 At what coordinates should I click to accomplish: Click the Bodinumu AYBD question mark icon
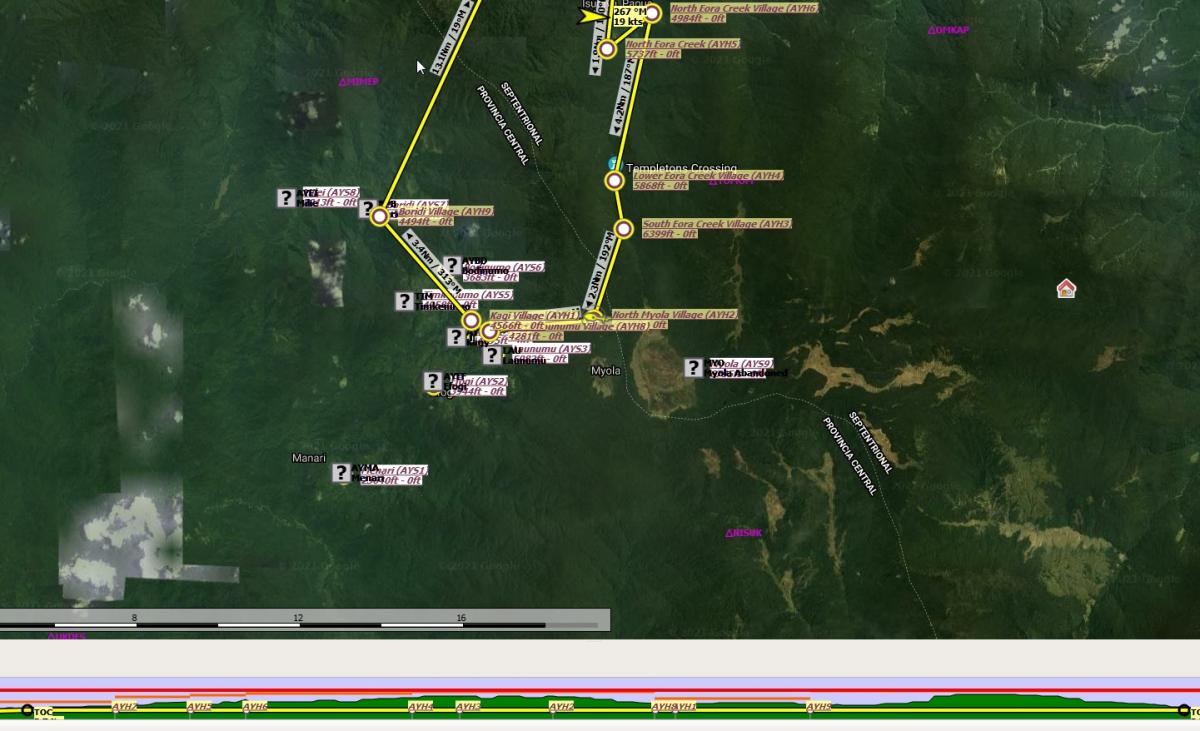[451, 265]
